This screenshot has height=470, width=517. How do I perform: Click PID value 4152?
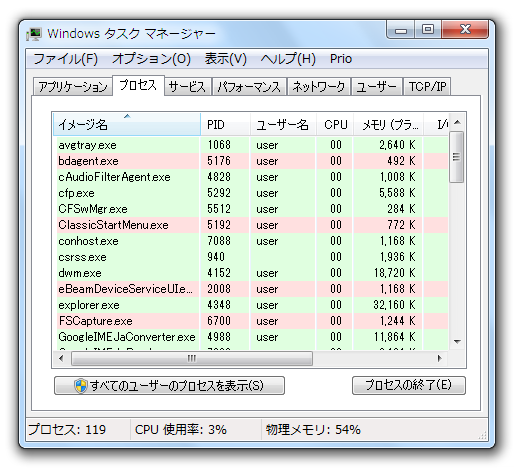click(219, 273)
